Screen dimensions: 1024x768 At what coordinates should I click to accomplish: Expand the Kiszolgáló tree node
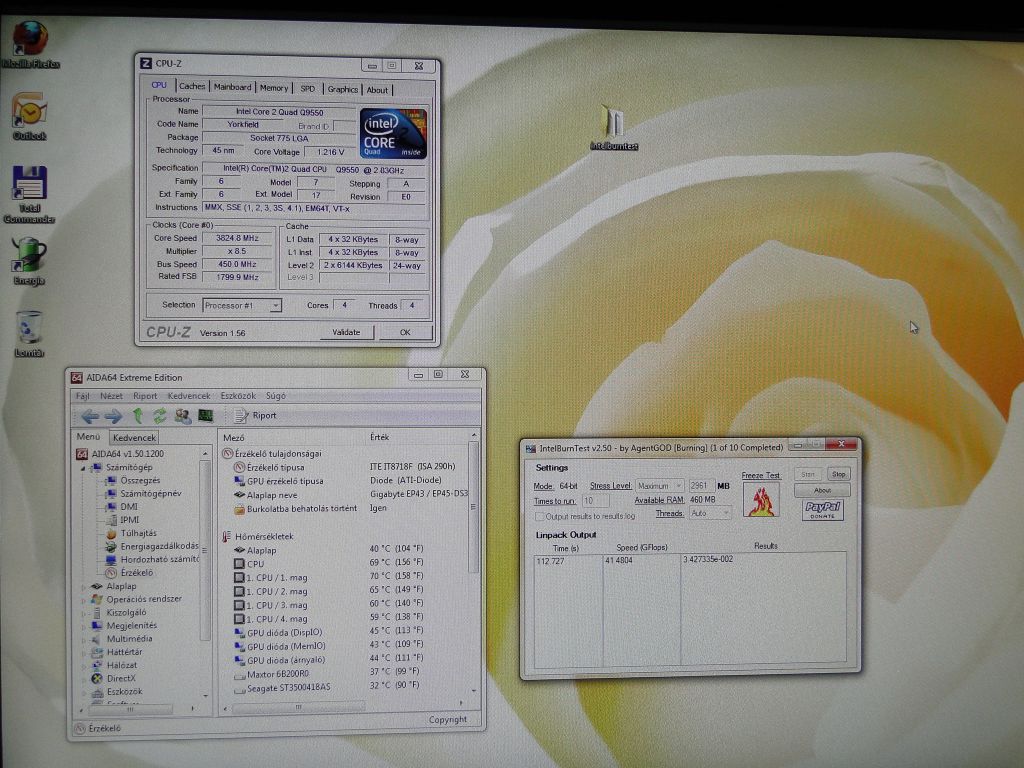[83, 613]
